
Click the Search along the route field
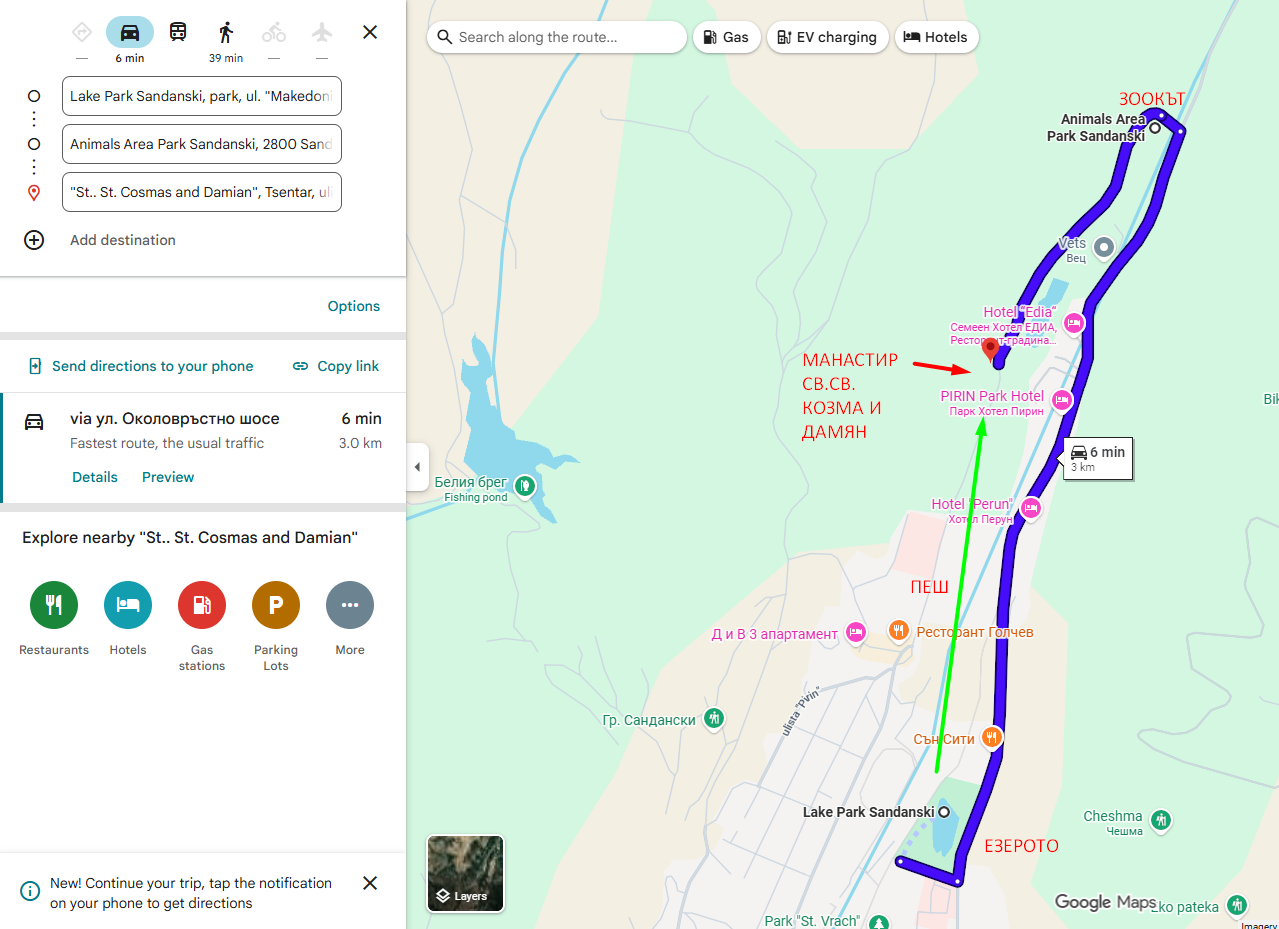pos(567,37)
